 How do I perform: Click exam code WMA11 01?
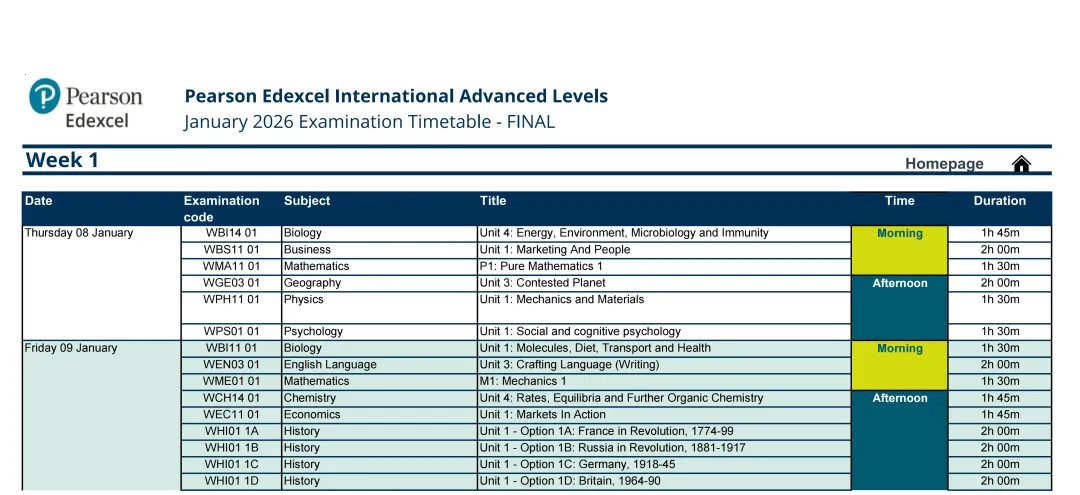coord(231,266)
